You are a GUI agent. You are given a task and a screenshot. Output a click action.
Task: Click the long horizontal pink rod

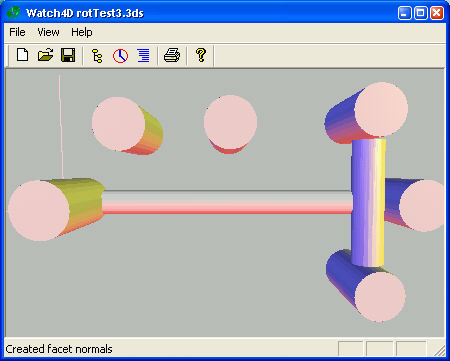[227, 202]
